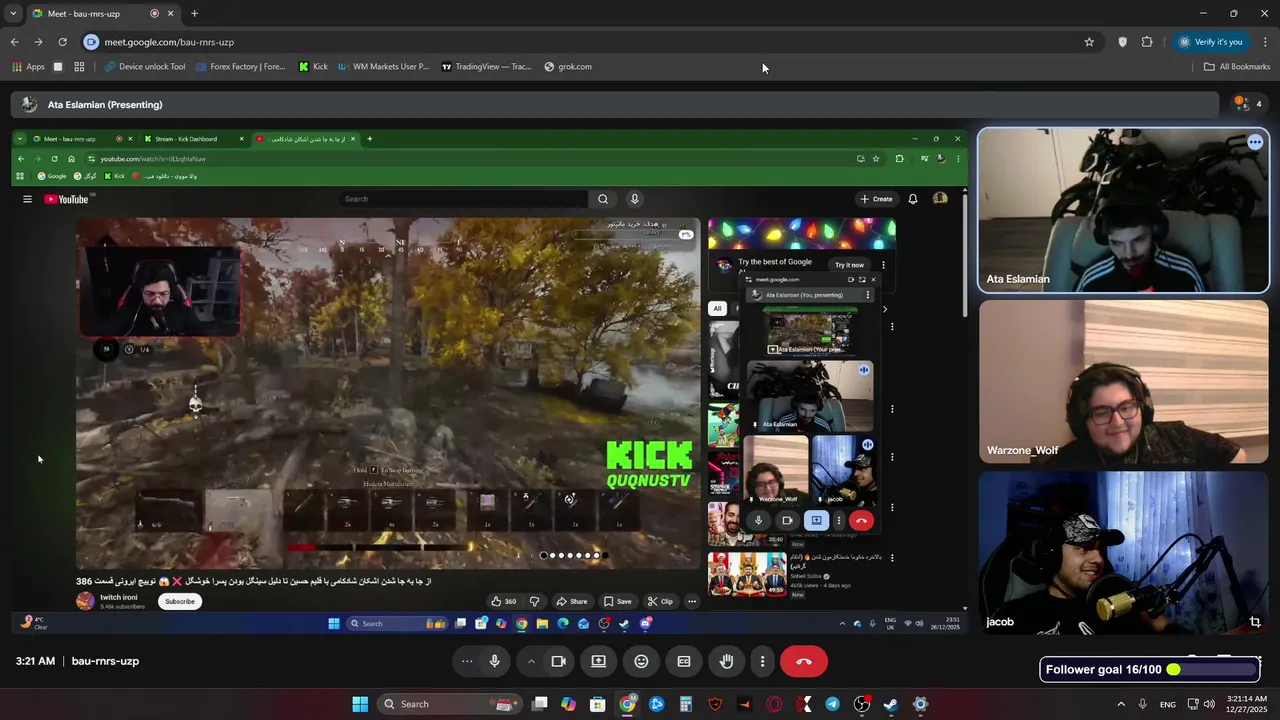Image resolution: width=1280 pixels, height=720 pixels.
Task: Open grok.com bookmark
Action: point(568,67)
